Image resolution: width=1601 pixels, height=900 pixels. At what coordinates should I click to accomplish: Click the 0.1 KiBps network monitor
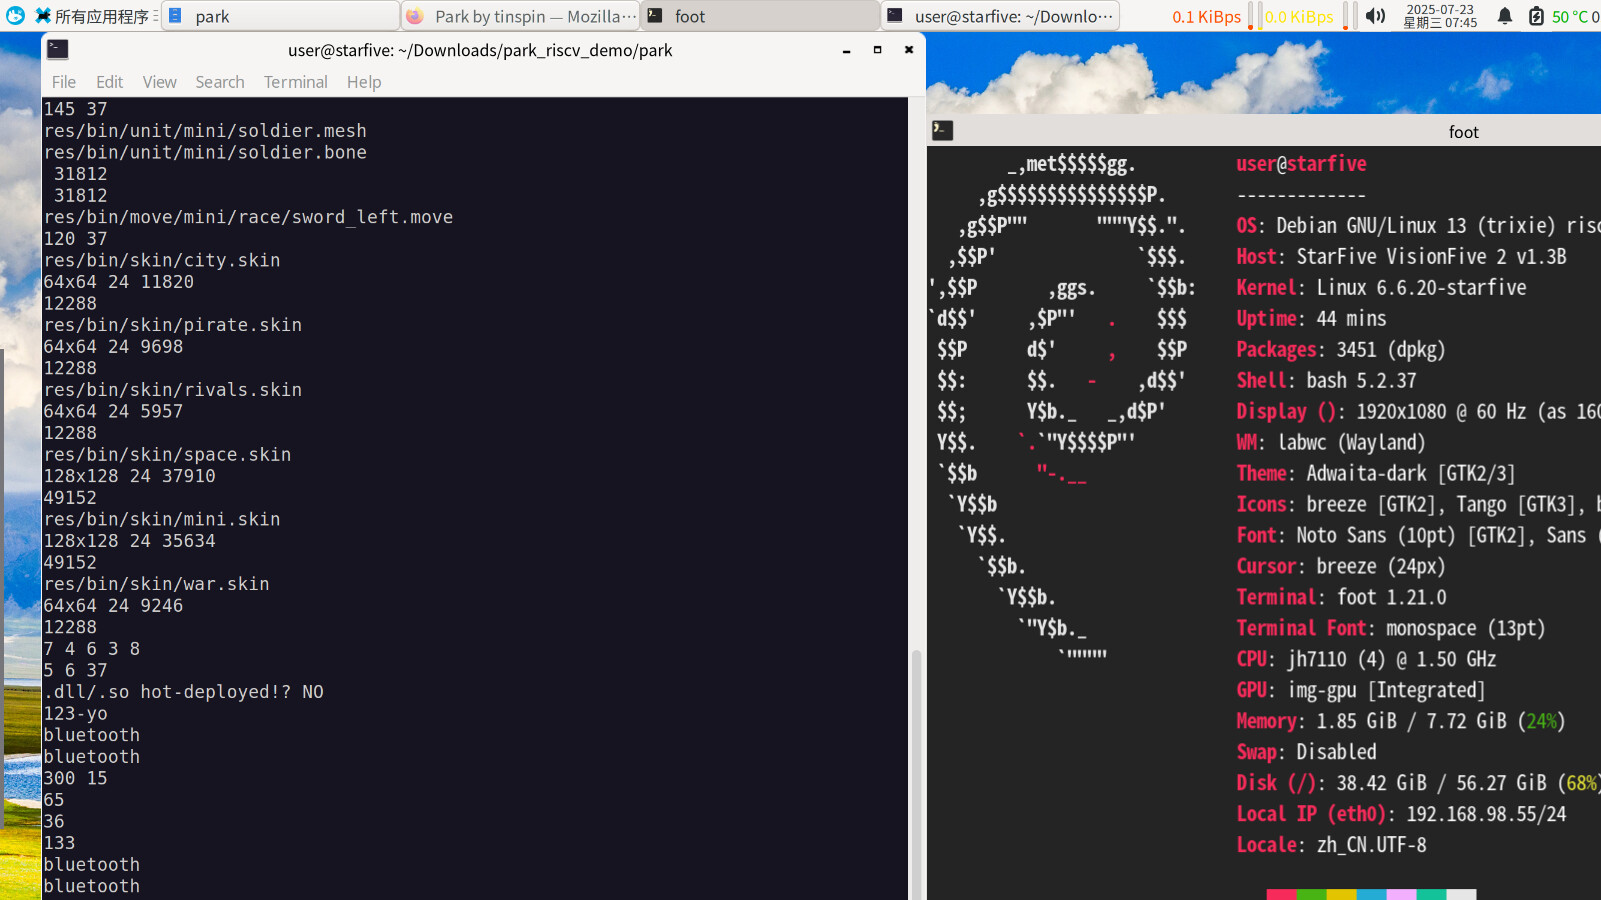(1206, 17)
